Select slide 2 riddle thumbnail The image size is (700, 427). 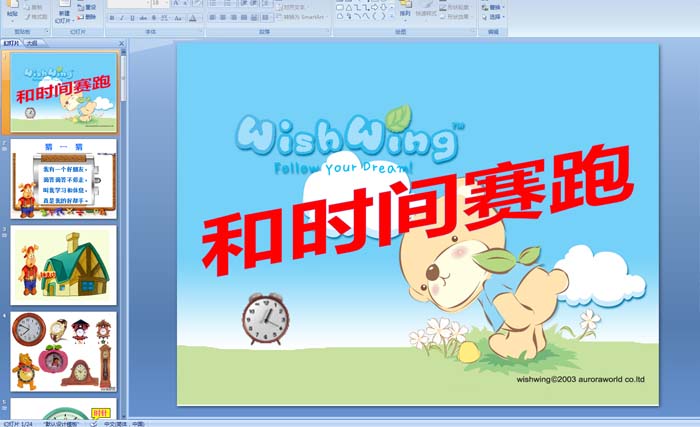[x=64, y=179]
